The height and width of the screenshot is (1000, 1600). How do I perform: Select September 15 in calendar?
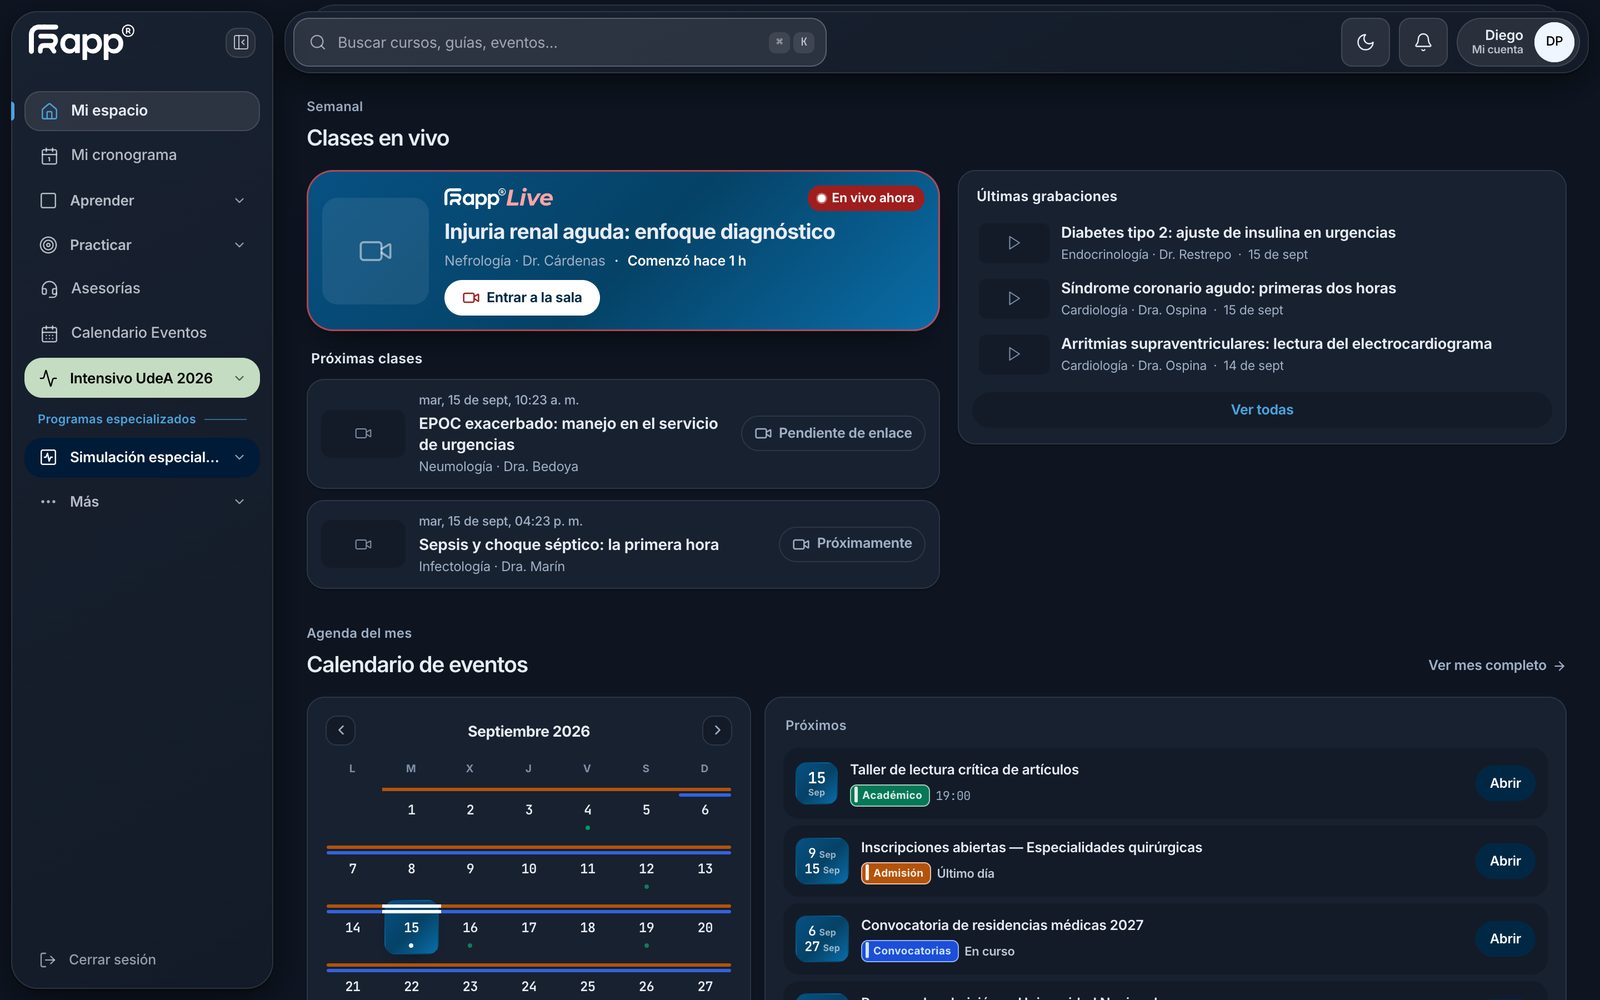pyautogui.click(x=411, y=928)
